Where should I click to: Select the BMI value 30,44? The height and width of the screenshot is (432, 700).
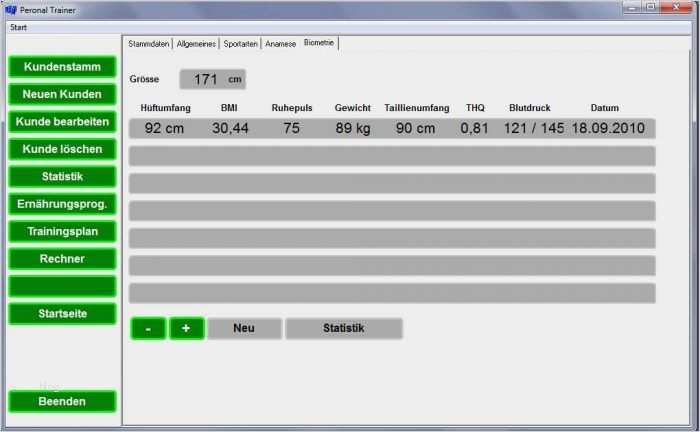(x=230, y=129)
